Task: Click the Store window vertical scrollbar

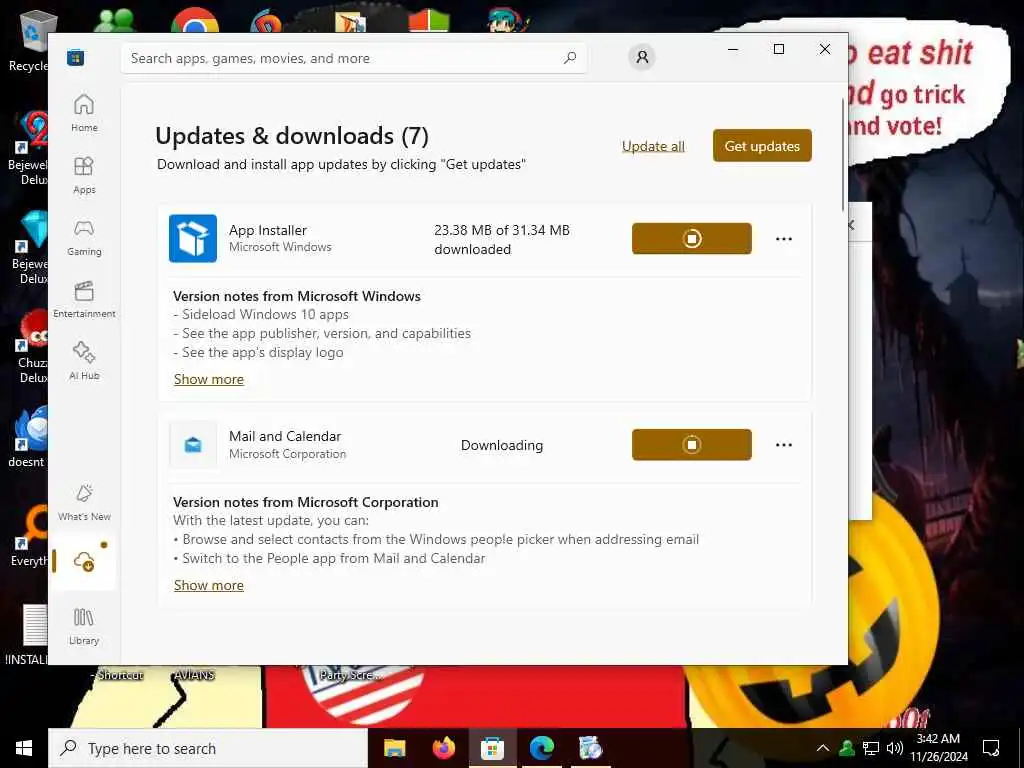Action: [x=843, y=154]
